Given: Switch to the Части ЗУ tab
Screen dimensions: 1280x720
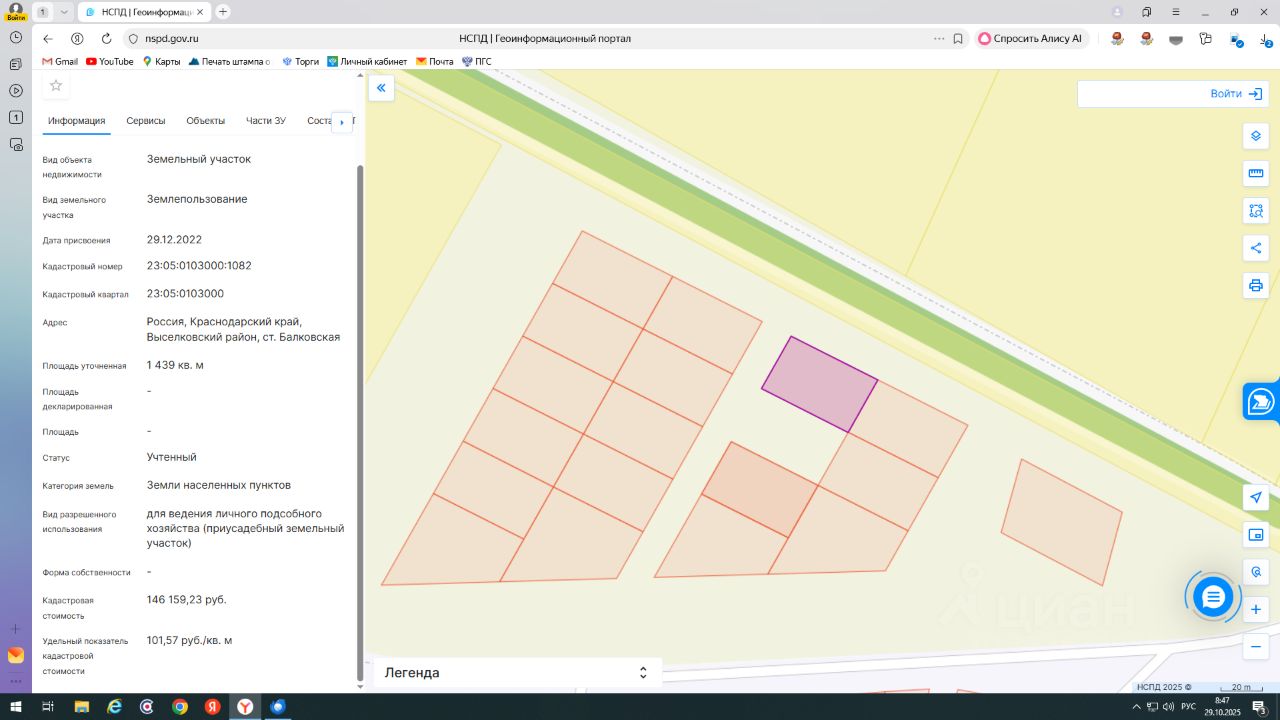Looking at the screenshot, I should coord(266,121).
